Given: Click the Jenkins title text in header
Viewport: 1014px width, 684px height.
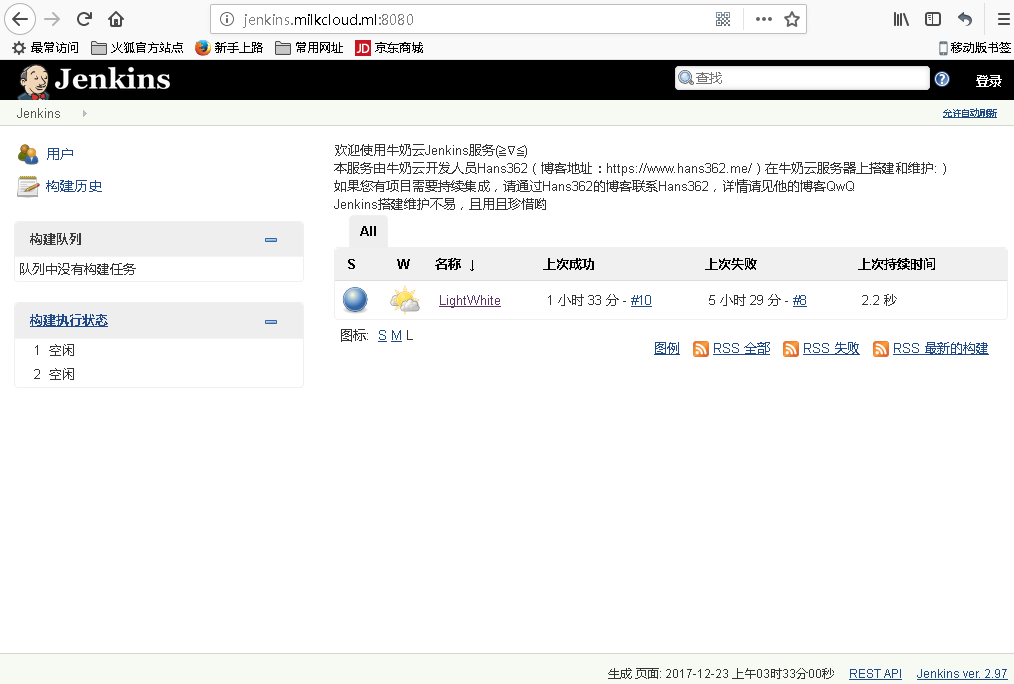Looking at the screenshot, I should [x=113, y=80].
